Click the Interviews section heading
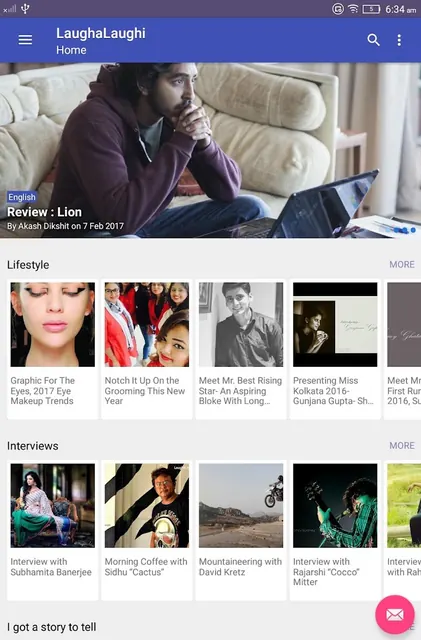 (x=33, y=446)
